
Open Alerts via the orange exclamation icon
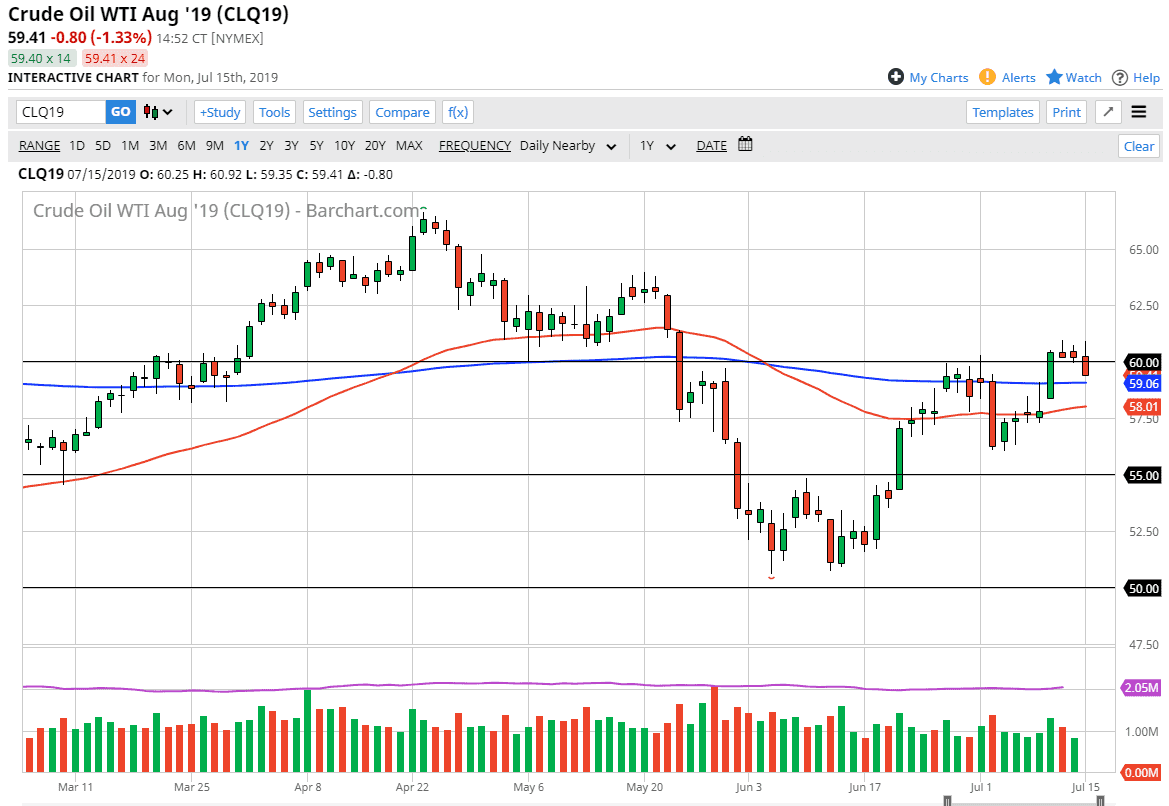click(989, 77)
